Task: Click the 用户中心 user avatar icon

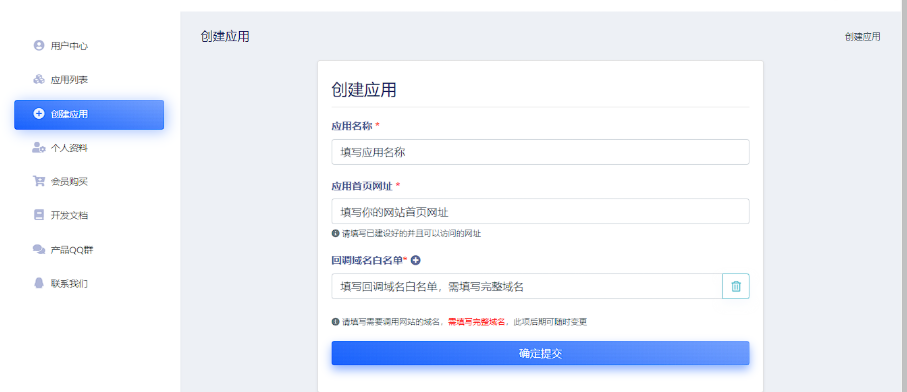Action: 39,45
